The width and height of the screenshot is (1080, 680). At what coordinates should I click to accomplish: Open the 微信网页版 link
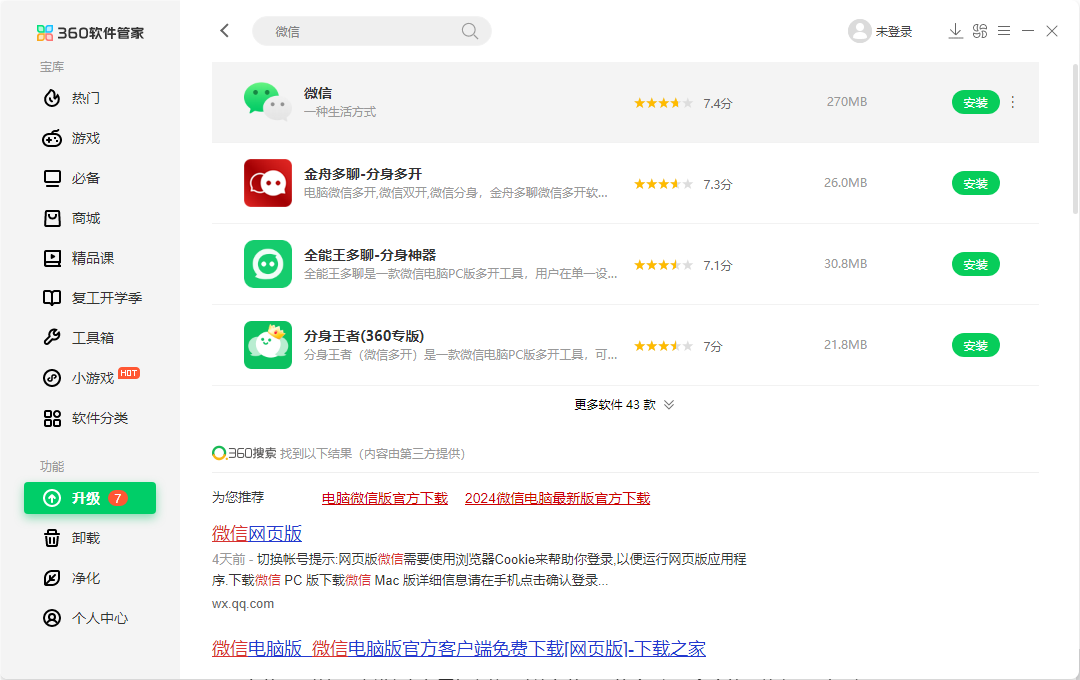(255, 534)
